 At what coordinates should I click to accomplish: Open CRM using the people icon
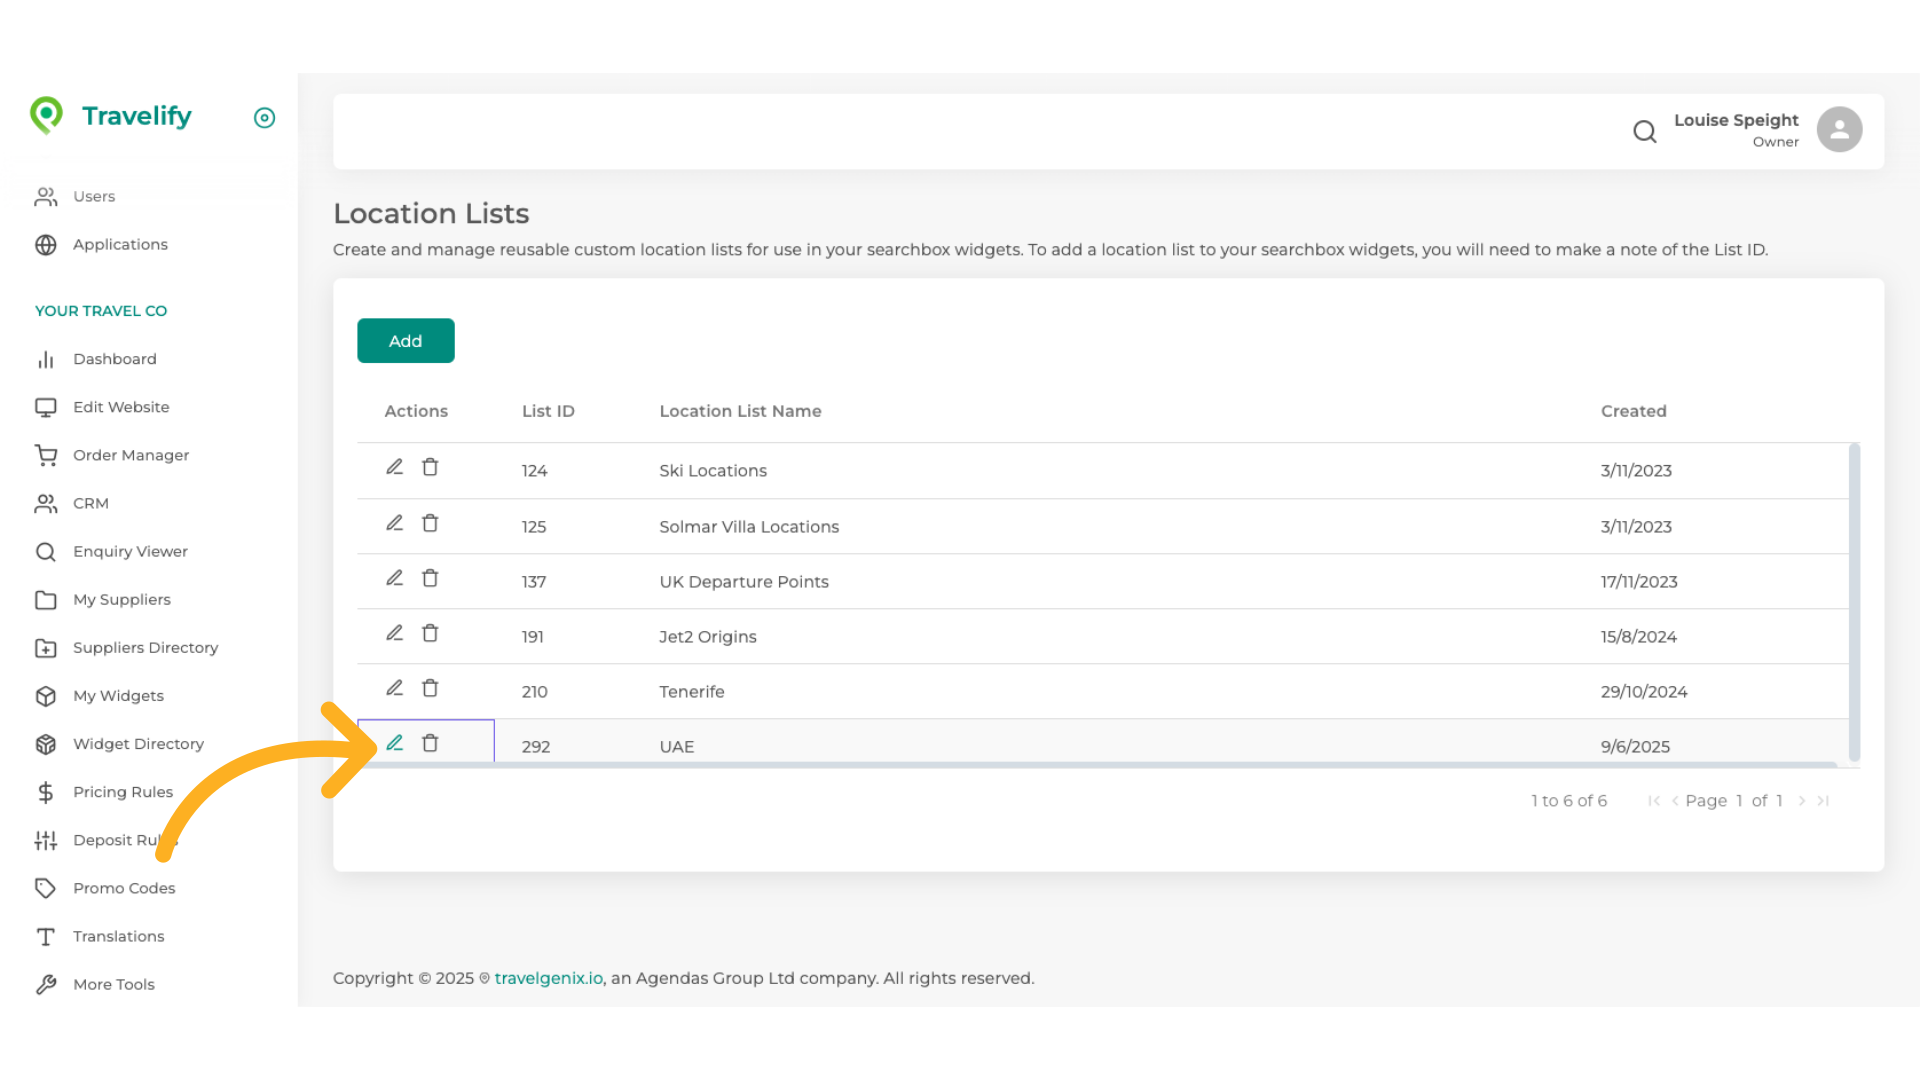pos(46,503)
